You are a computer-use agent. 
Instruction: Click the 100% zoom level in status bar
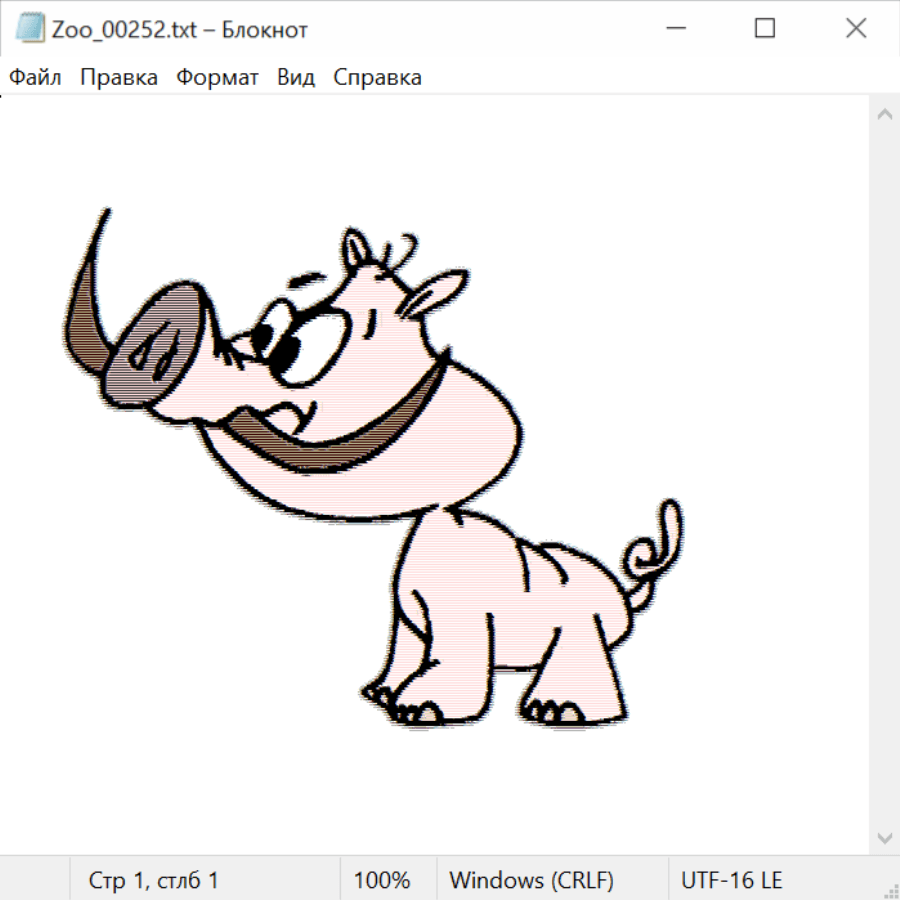382,880
